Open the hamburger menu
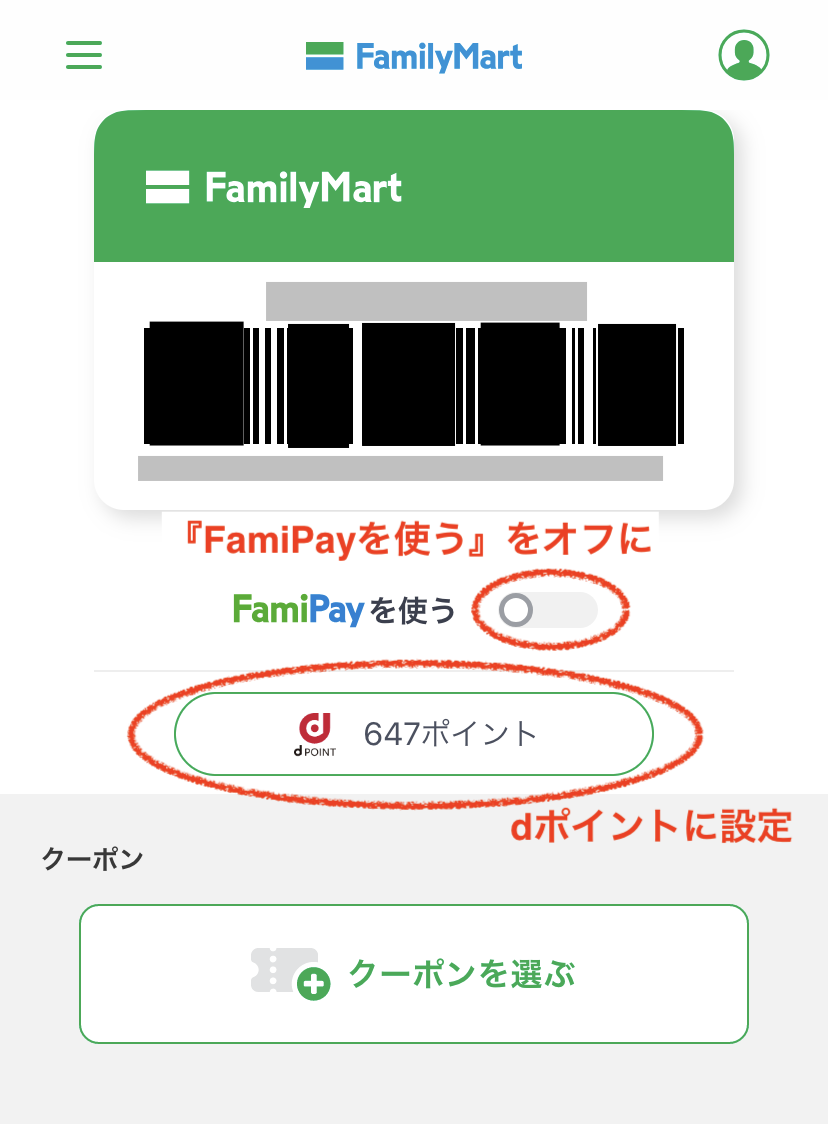This screenshot has height=1124, width=828. 84,55
